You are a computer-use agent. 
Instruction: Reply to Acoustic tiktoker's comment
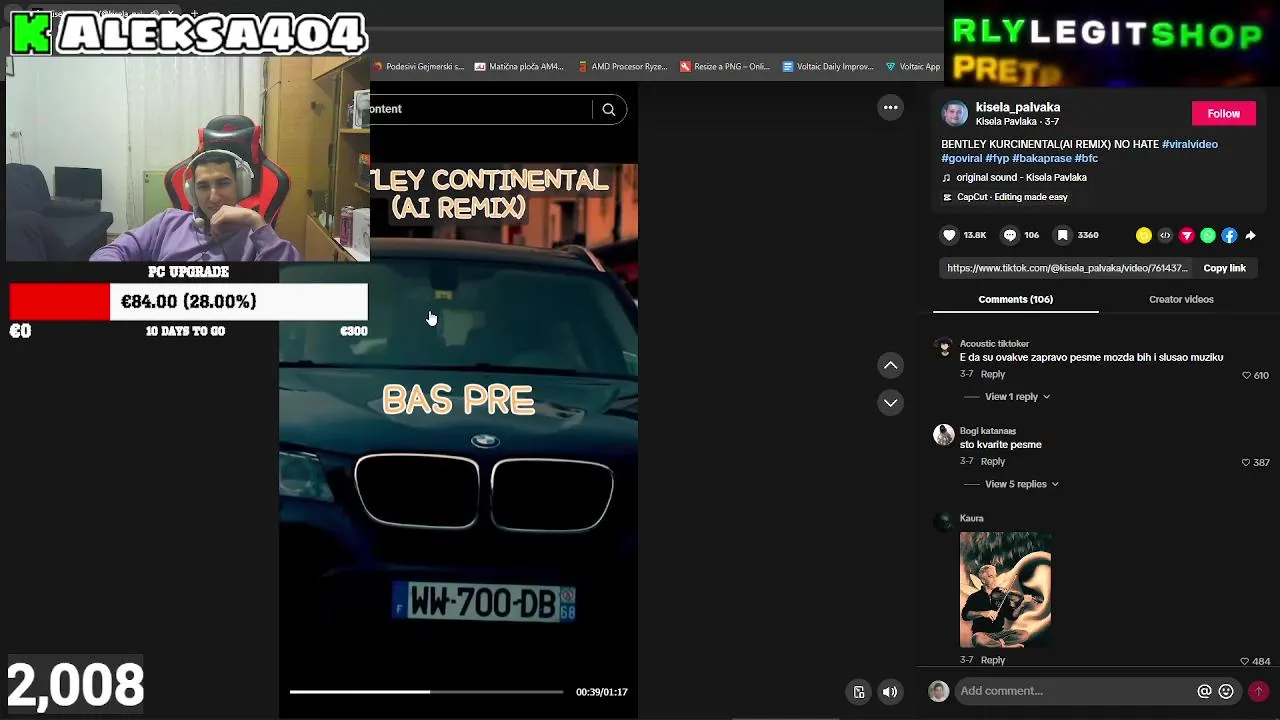[x=992, y=374]
